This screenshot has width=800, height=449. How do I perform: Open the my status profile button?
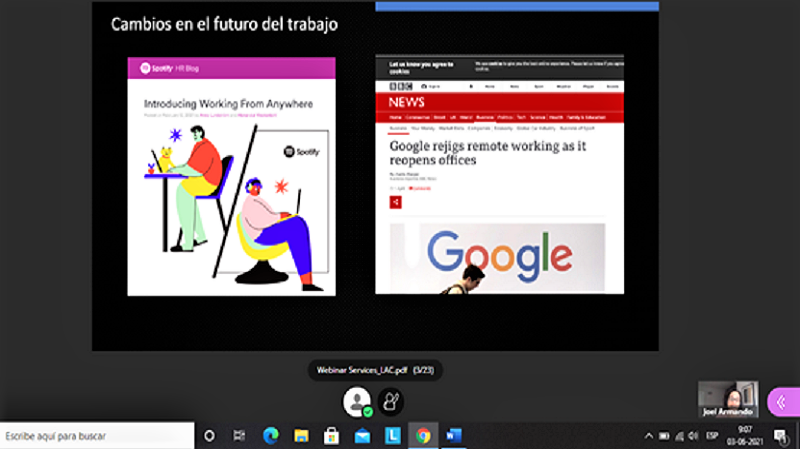coord(357,402)
